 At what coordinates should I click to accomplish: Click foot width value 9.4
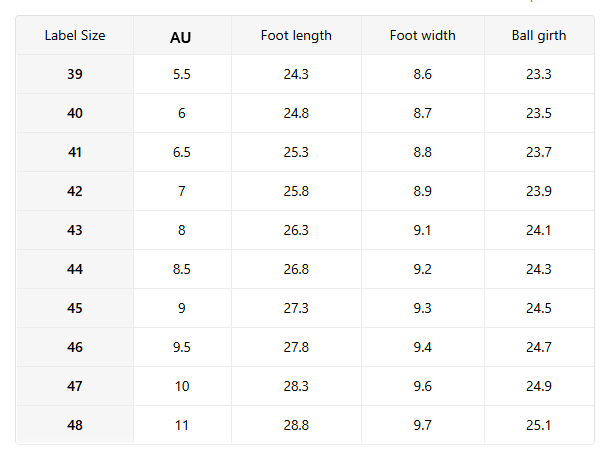coord(423,347)
